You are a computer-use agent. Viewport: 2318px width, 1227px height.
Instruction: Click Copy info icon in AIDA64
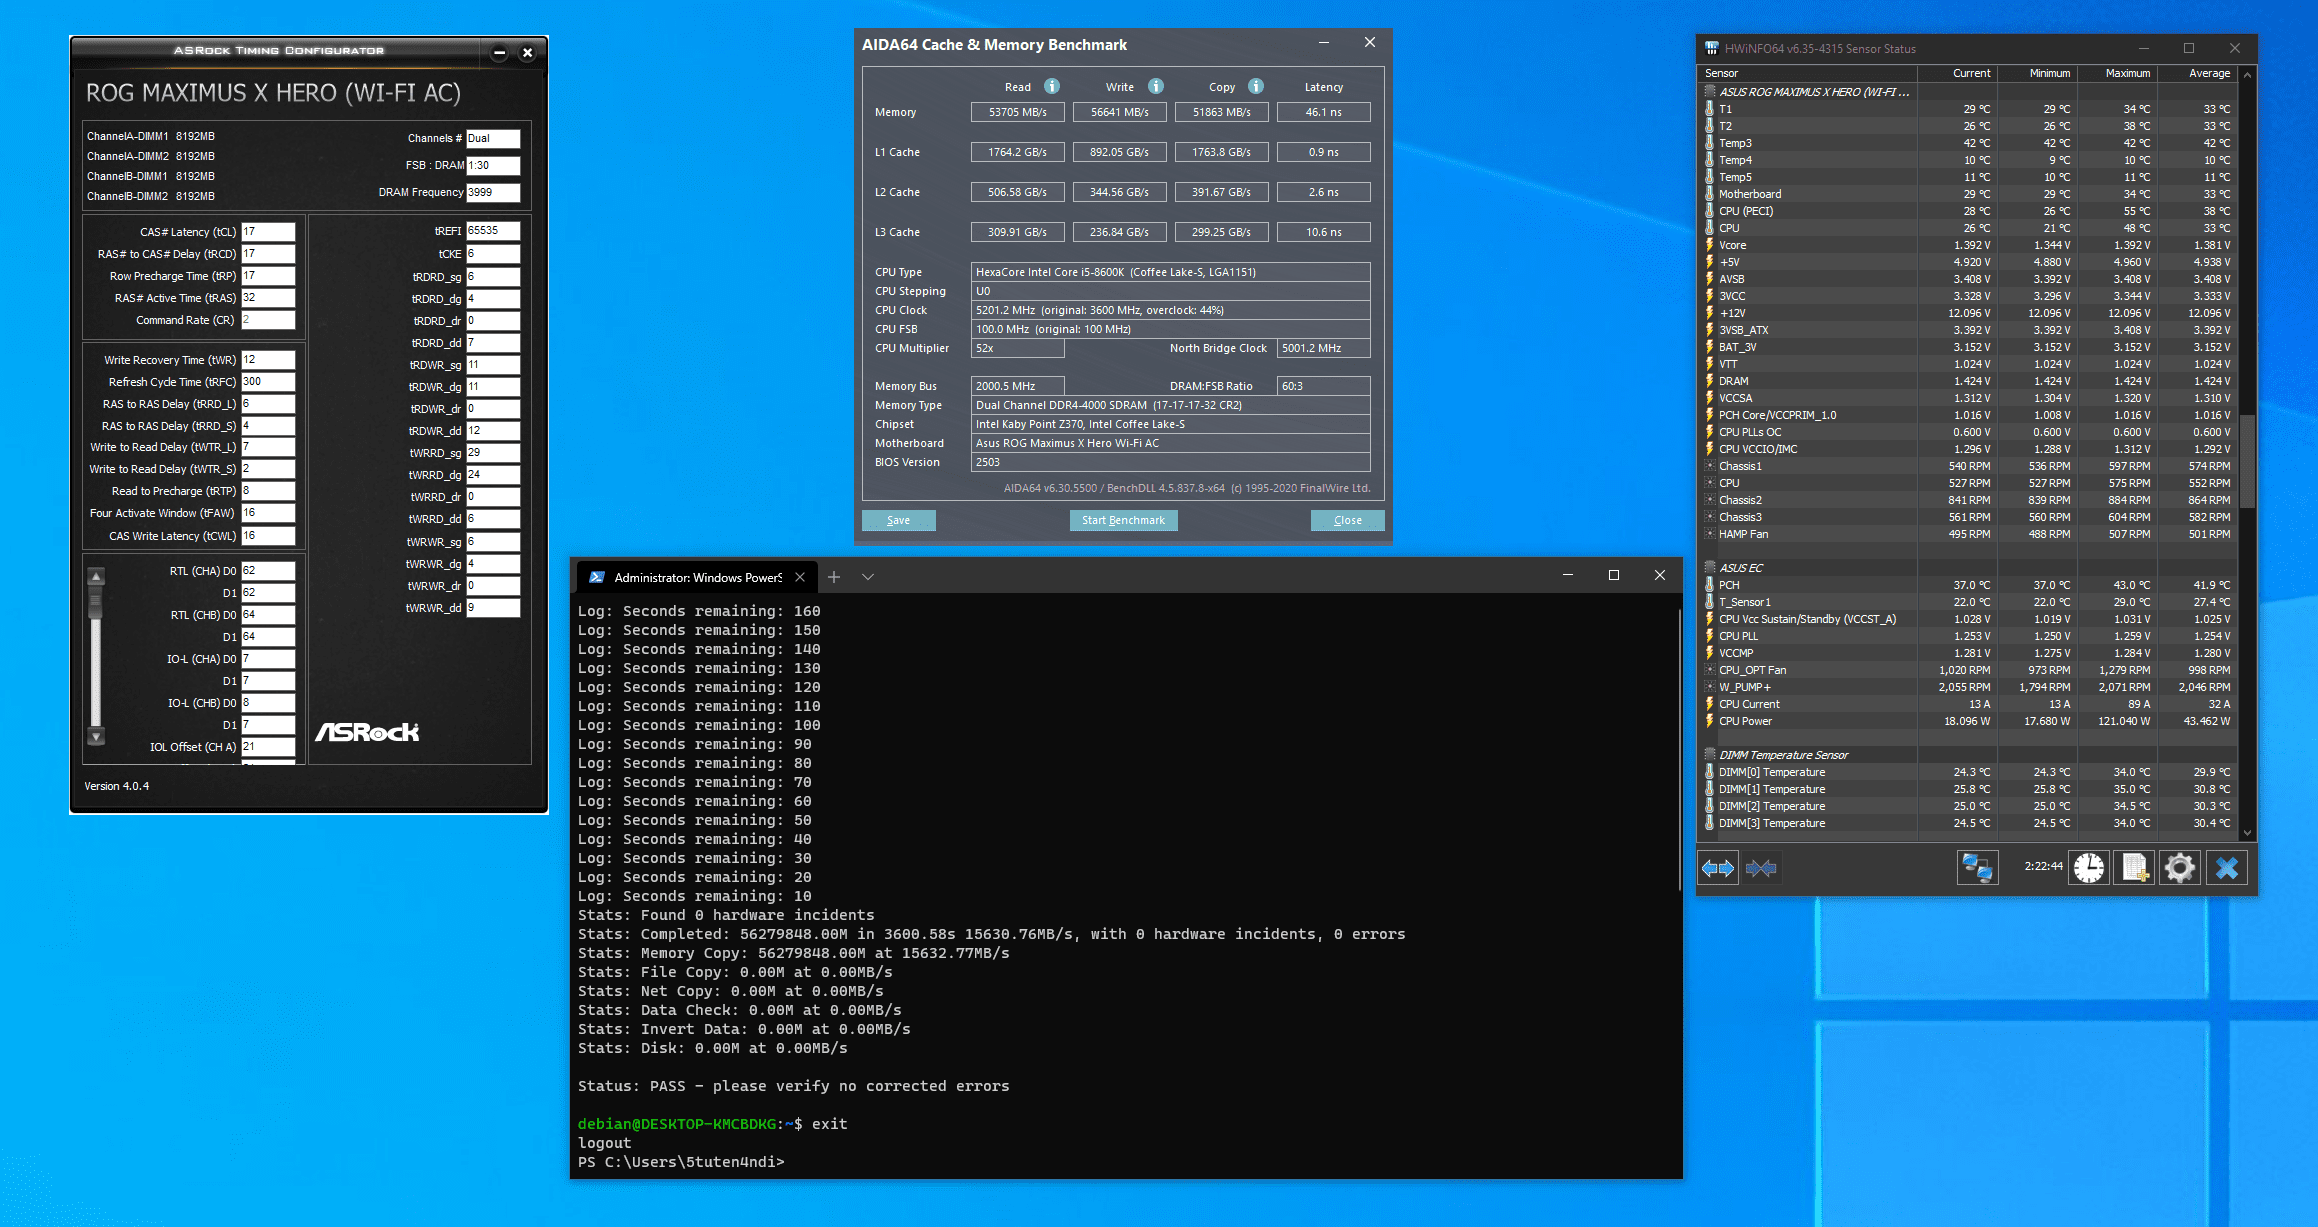click(1256, 86)
